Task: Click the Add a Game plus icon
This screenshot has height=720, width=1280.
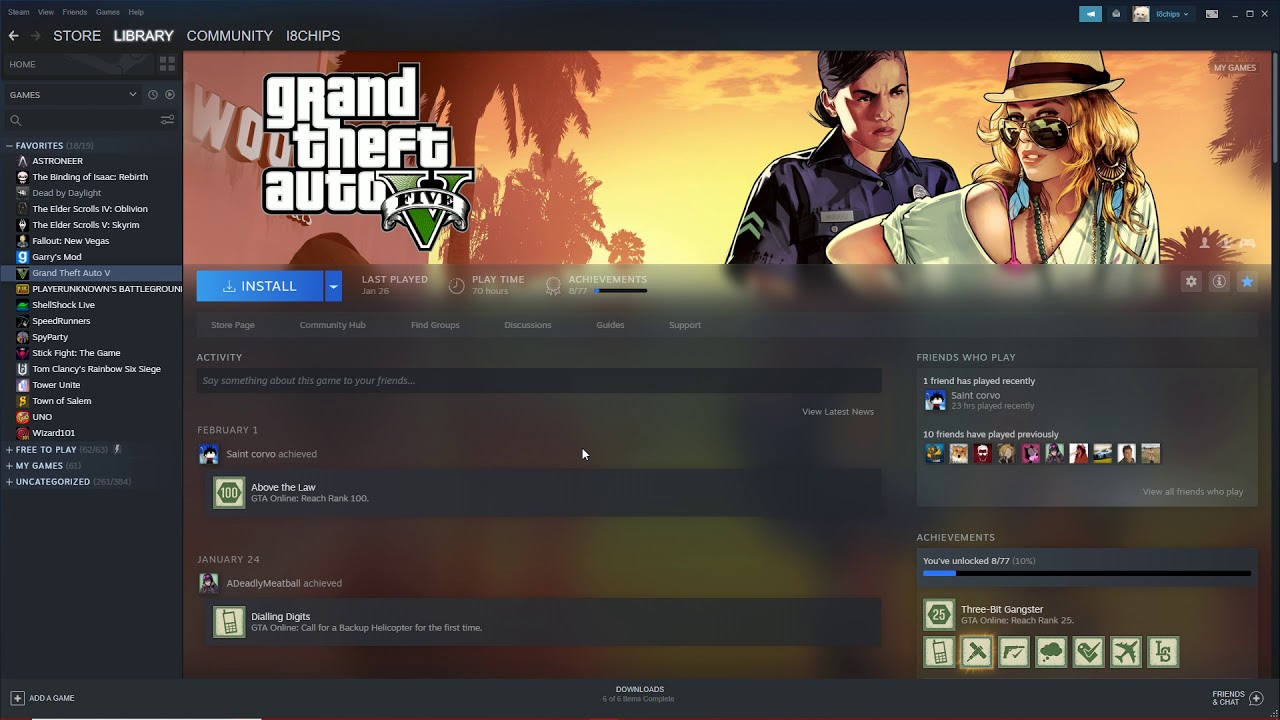Action: pyautogui.click(x=17, y=698)
